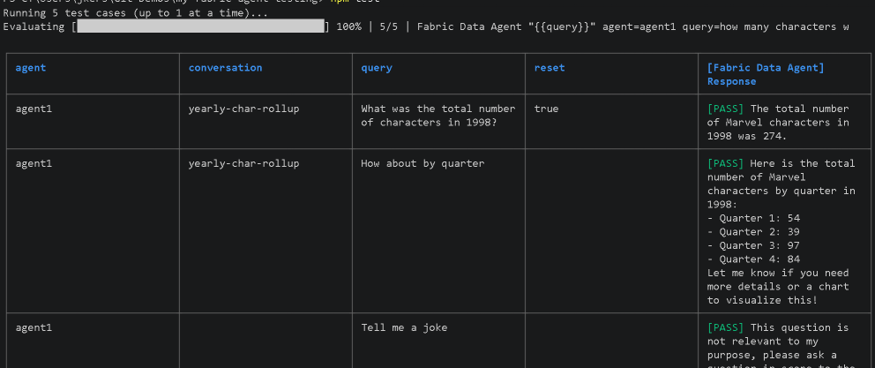The height and width of the screenshot is (368, 875).
Task: Click query 'What was the total number of characters in 1998?'
Action: (438, 116)
